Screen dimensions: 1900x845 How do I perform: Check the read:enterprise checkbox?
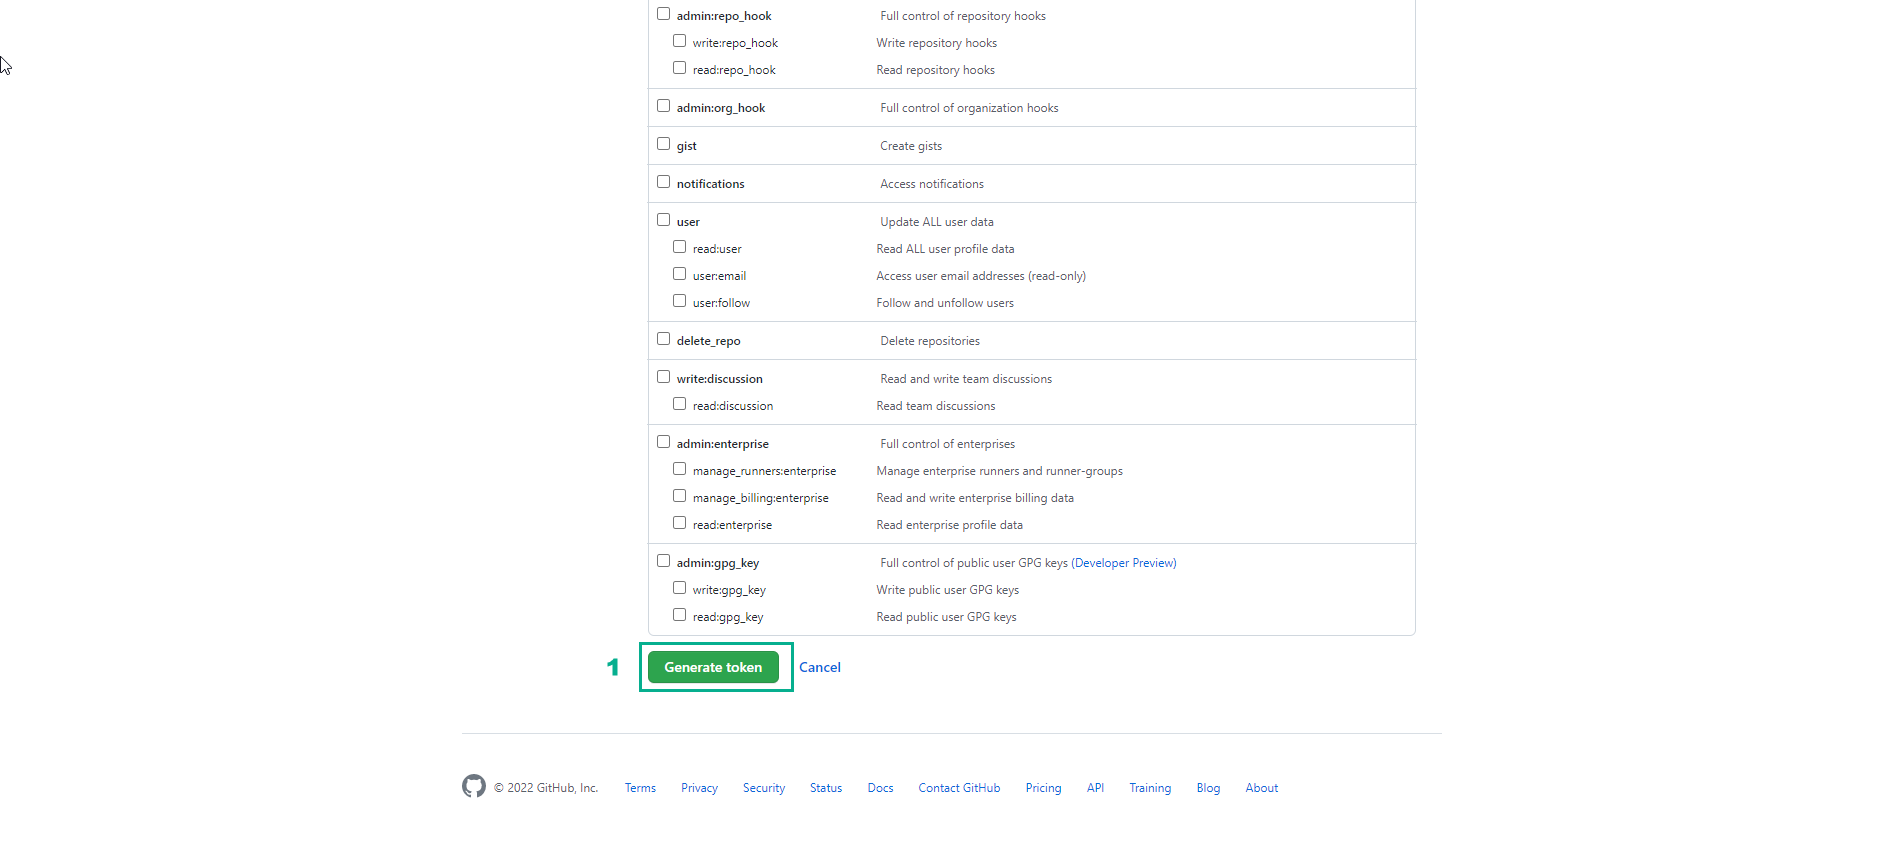(x=679, y=523)
